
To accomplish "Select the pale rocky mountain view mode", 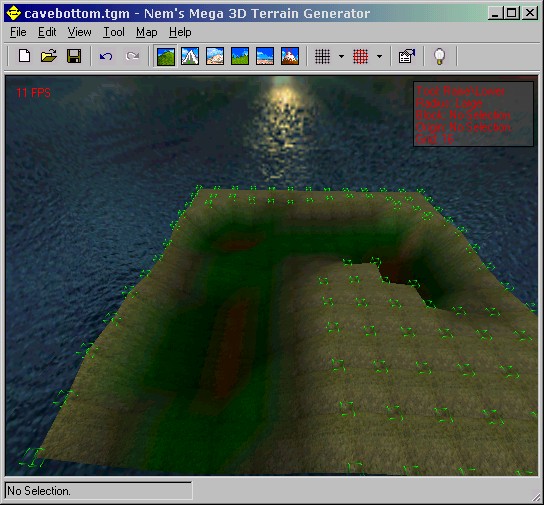I will (215, 56).
